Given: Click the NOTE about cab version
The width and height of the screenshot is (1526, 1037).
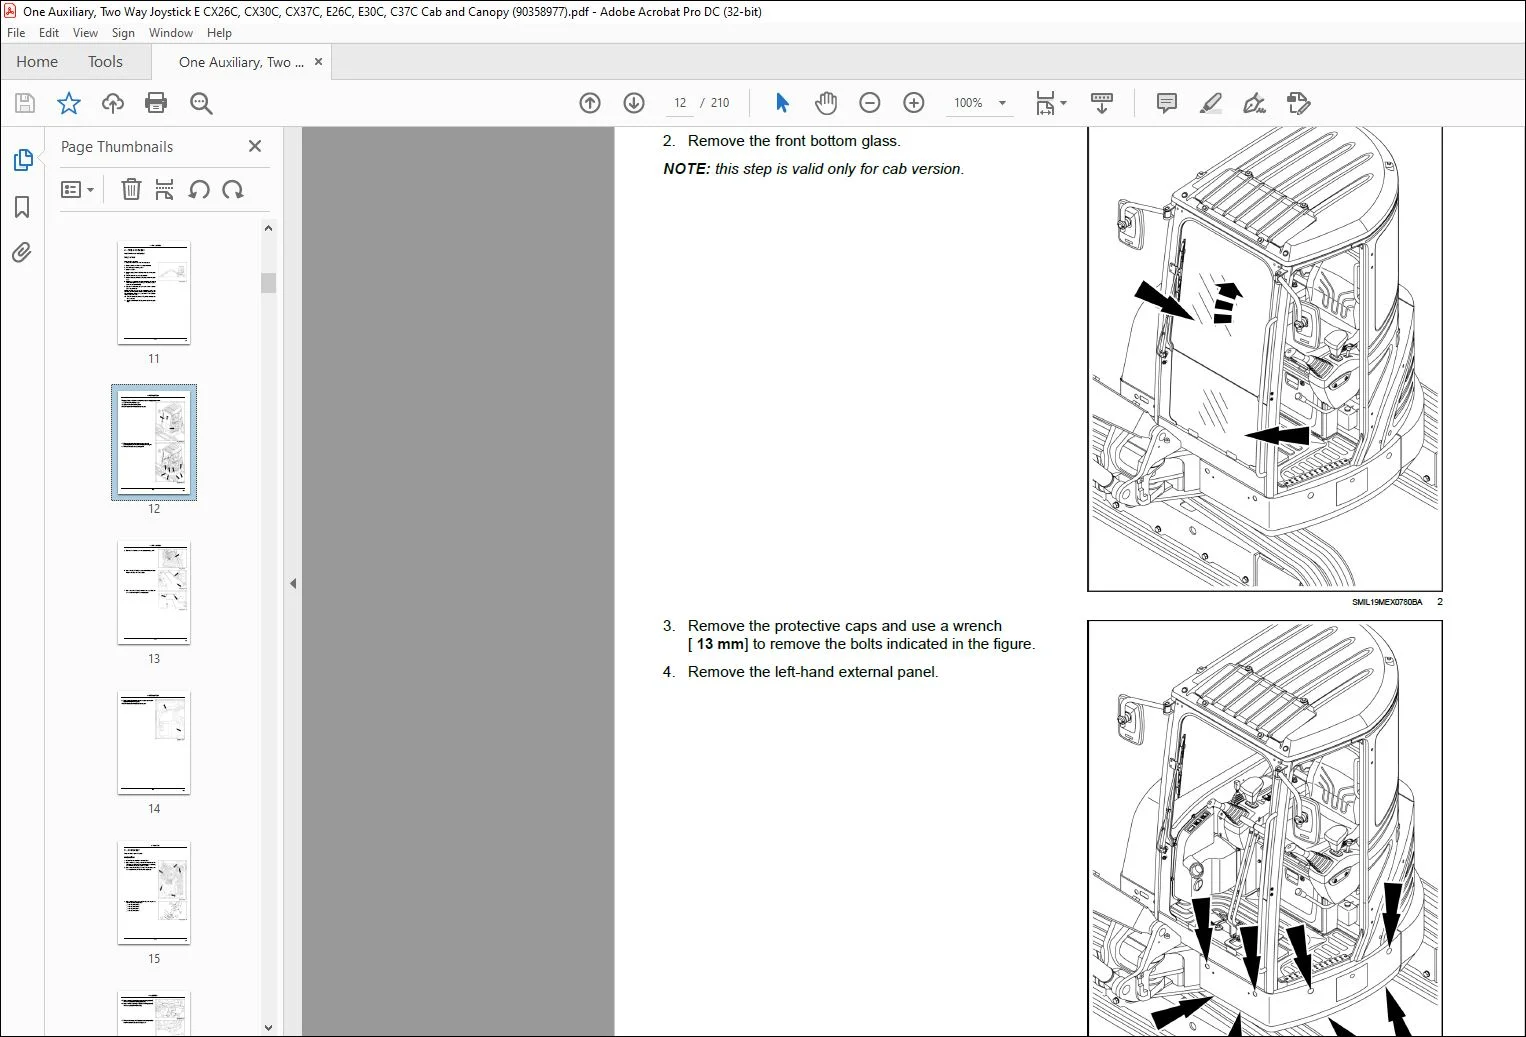Looking at the screenshot, I should tap(814, 169).
